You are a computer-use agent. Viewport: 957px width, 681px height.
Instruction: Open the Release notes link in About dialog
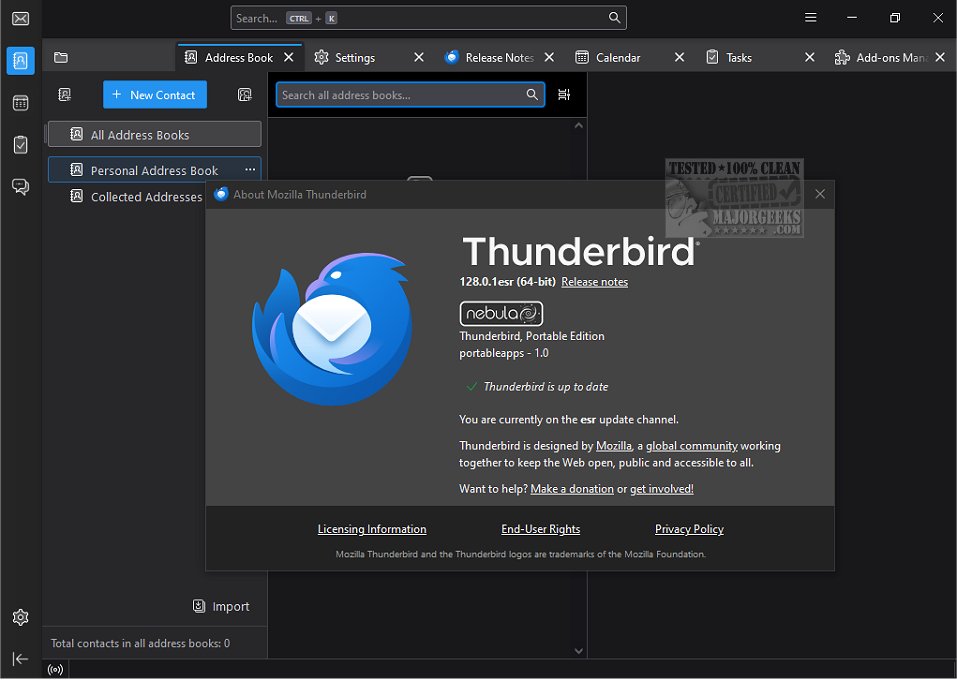pos(594,282)
